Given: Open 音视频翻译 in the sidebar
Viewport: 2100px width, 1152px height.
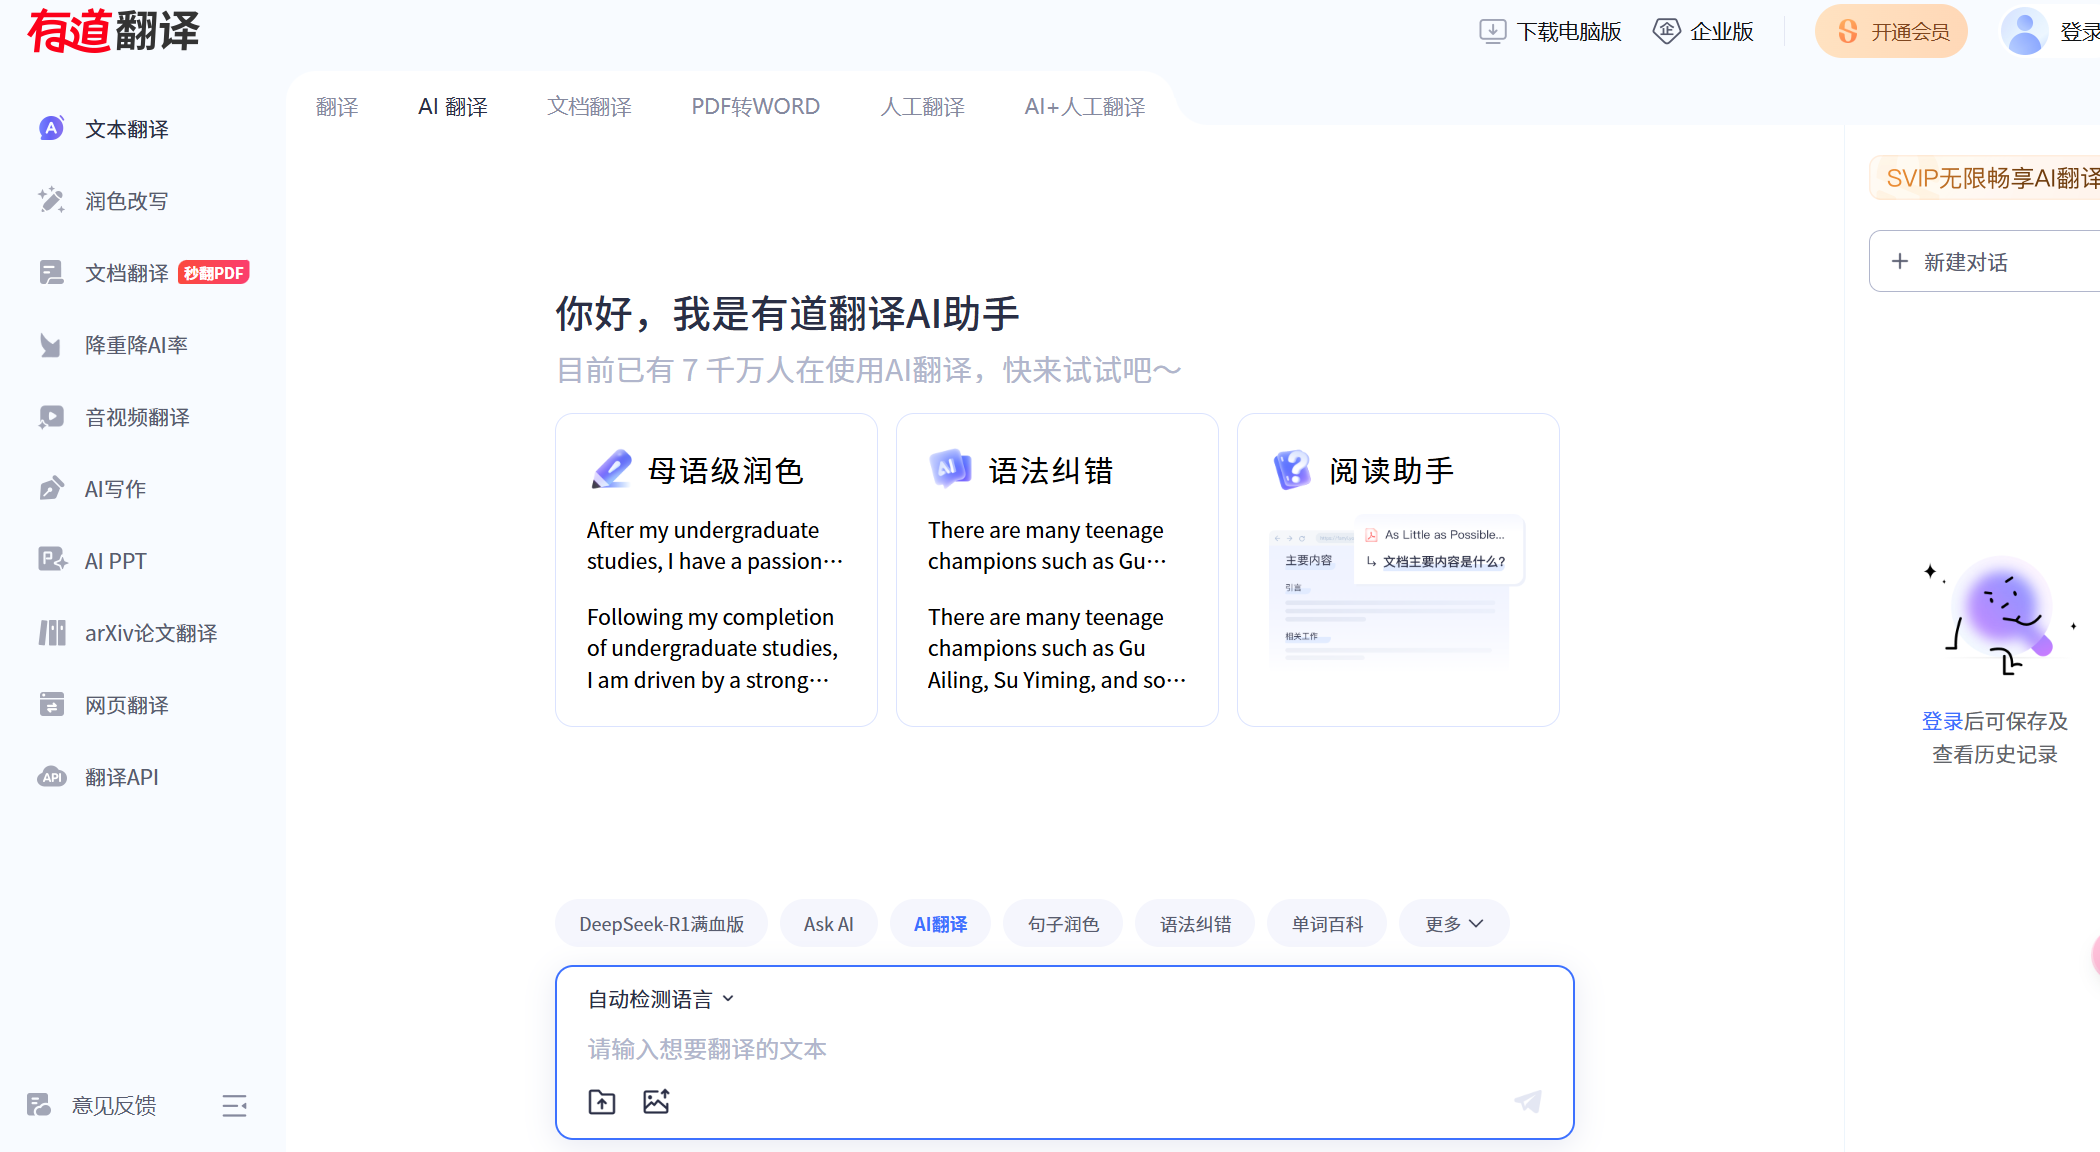Looking at the screenshot, I should tap(137, 417).
